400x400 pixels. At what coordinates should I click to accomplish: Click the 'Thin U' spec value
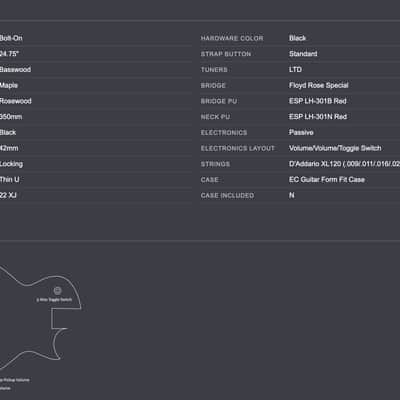(x=9, y=179)
